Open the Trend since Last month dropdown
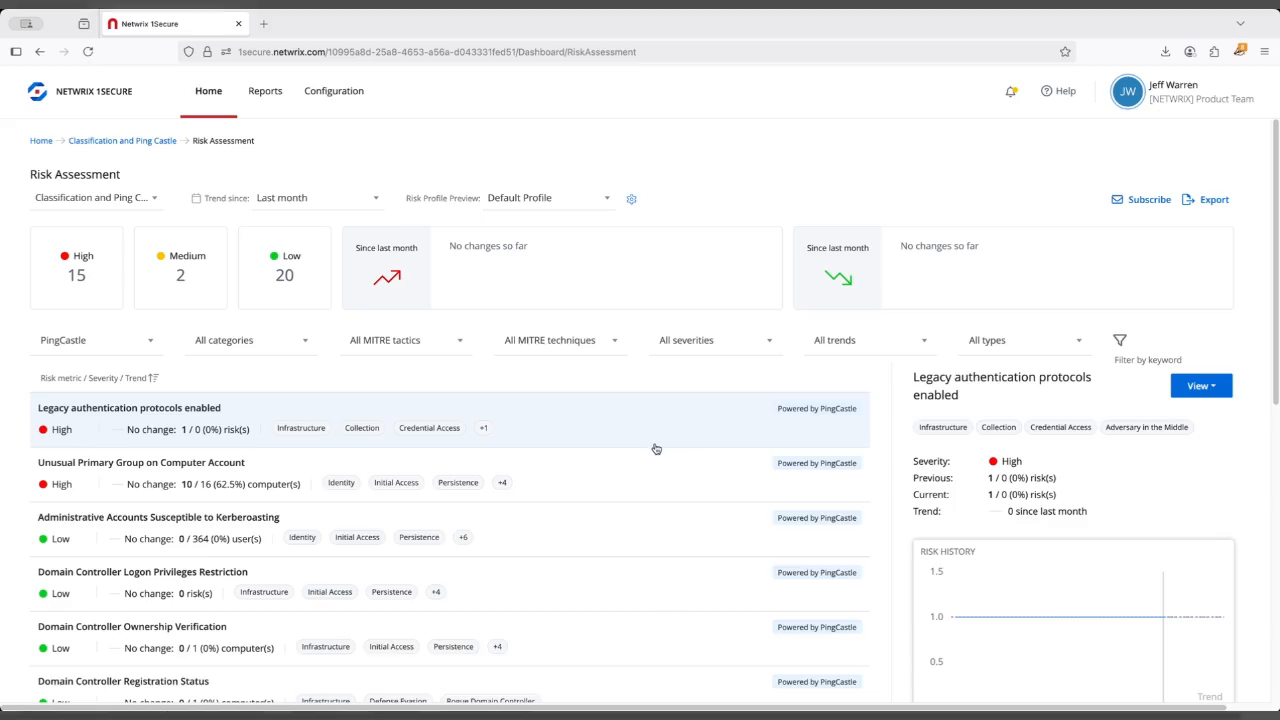 pos(317,198)
